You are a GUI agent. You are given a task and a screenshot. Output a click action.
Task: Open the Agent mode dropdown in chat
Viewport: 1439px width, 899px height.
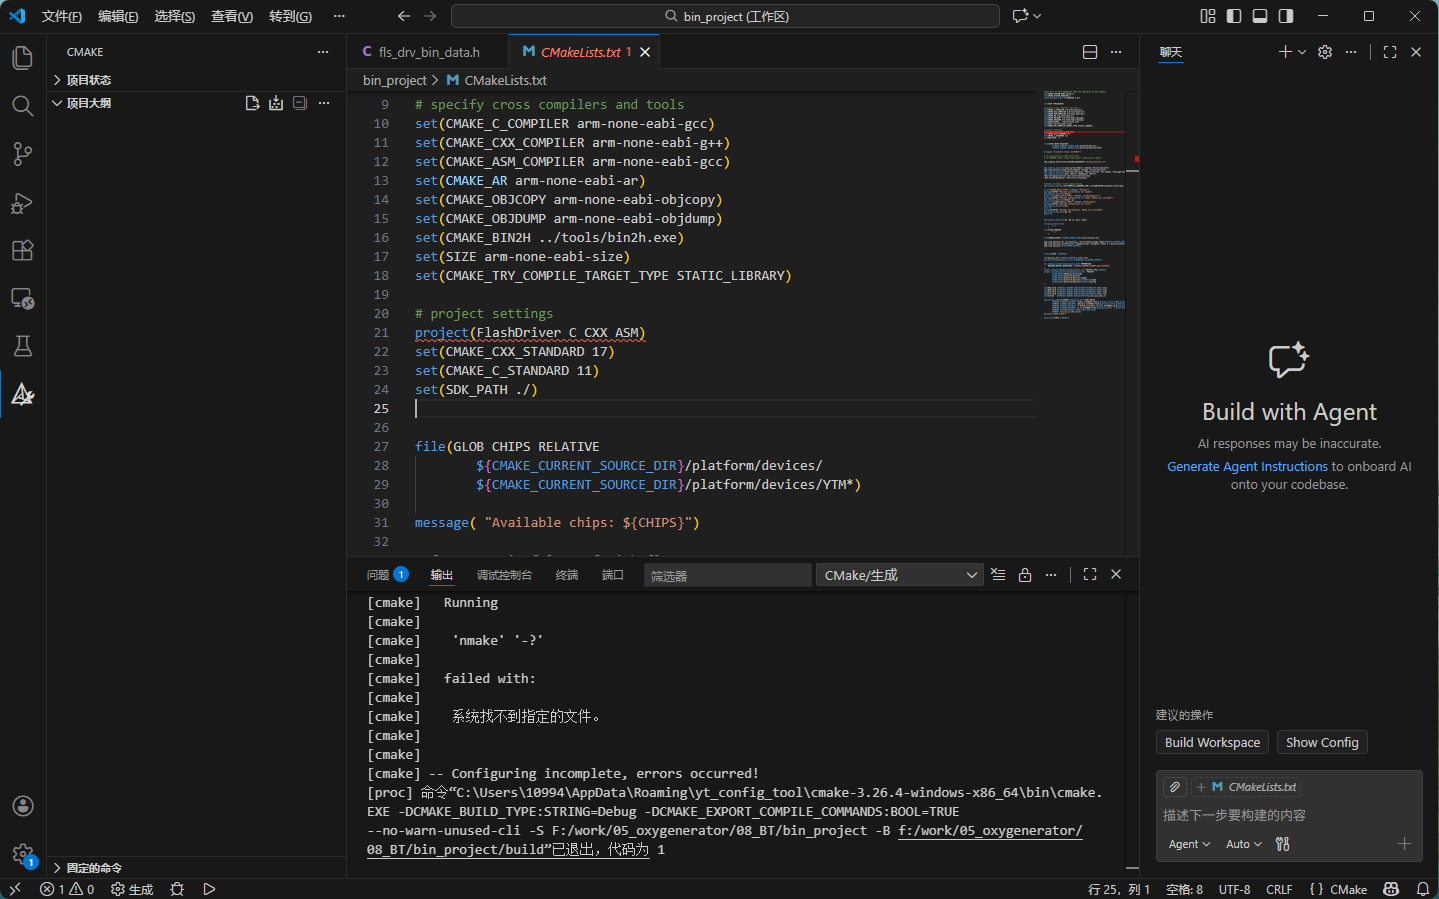pos(1189,844)
